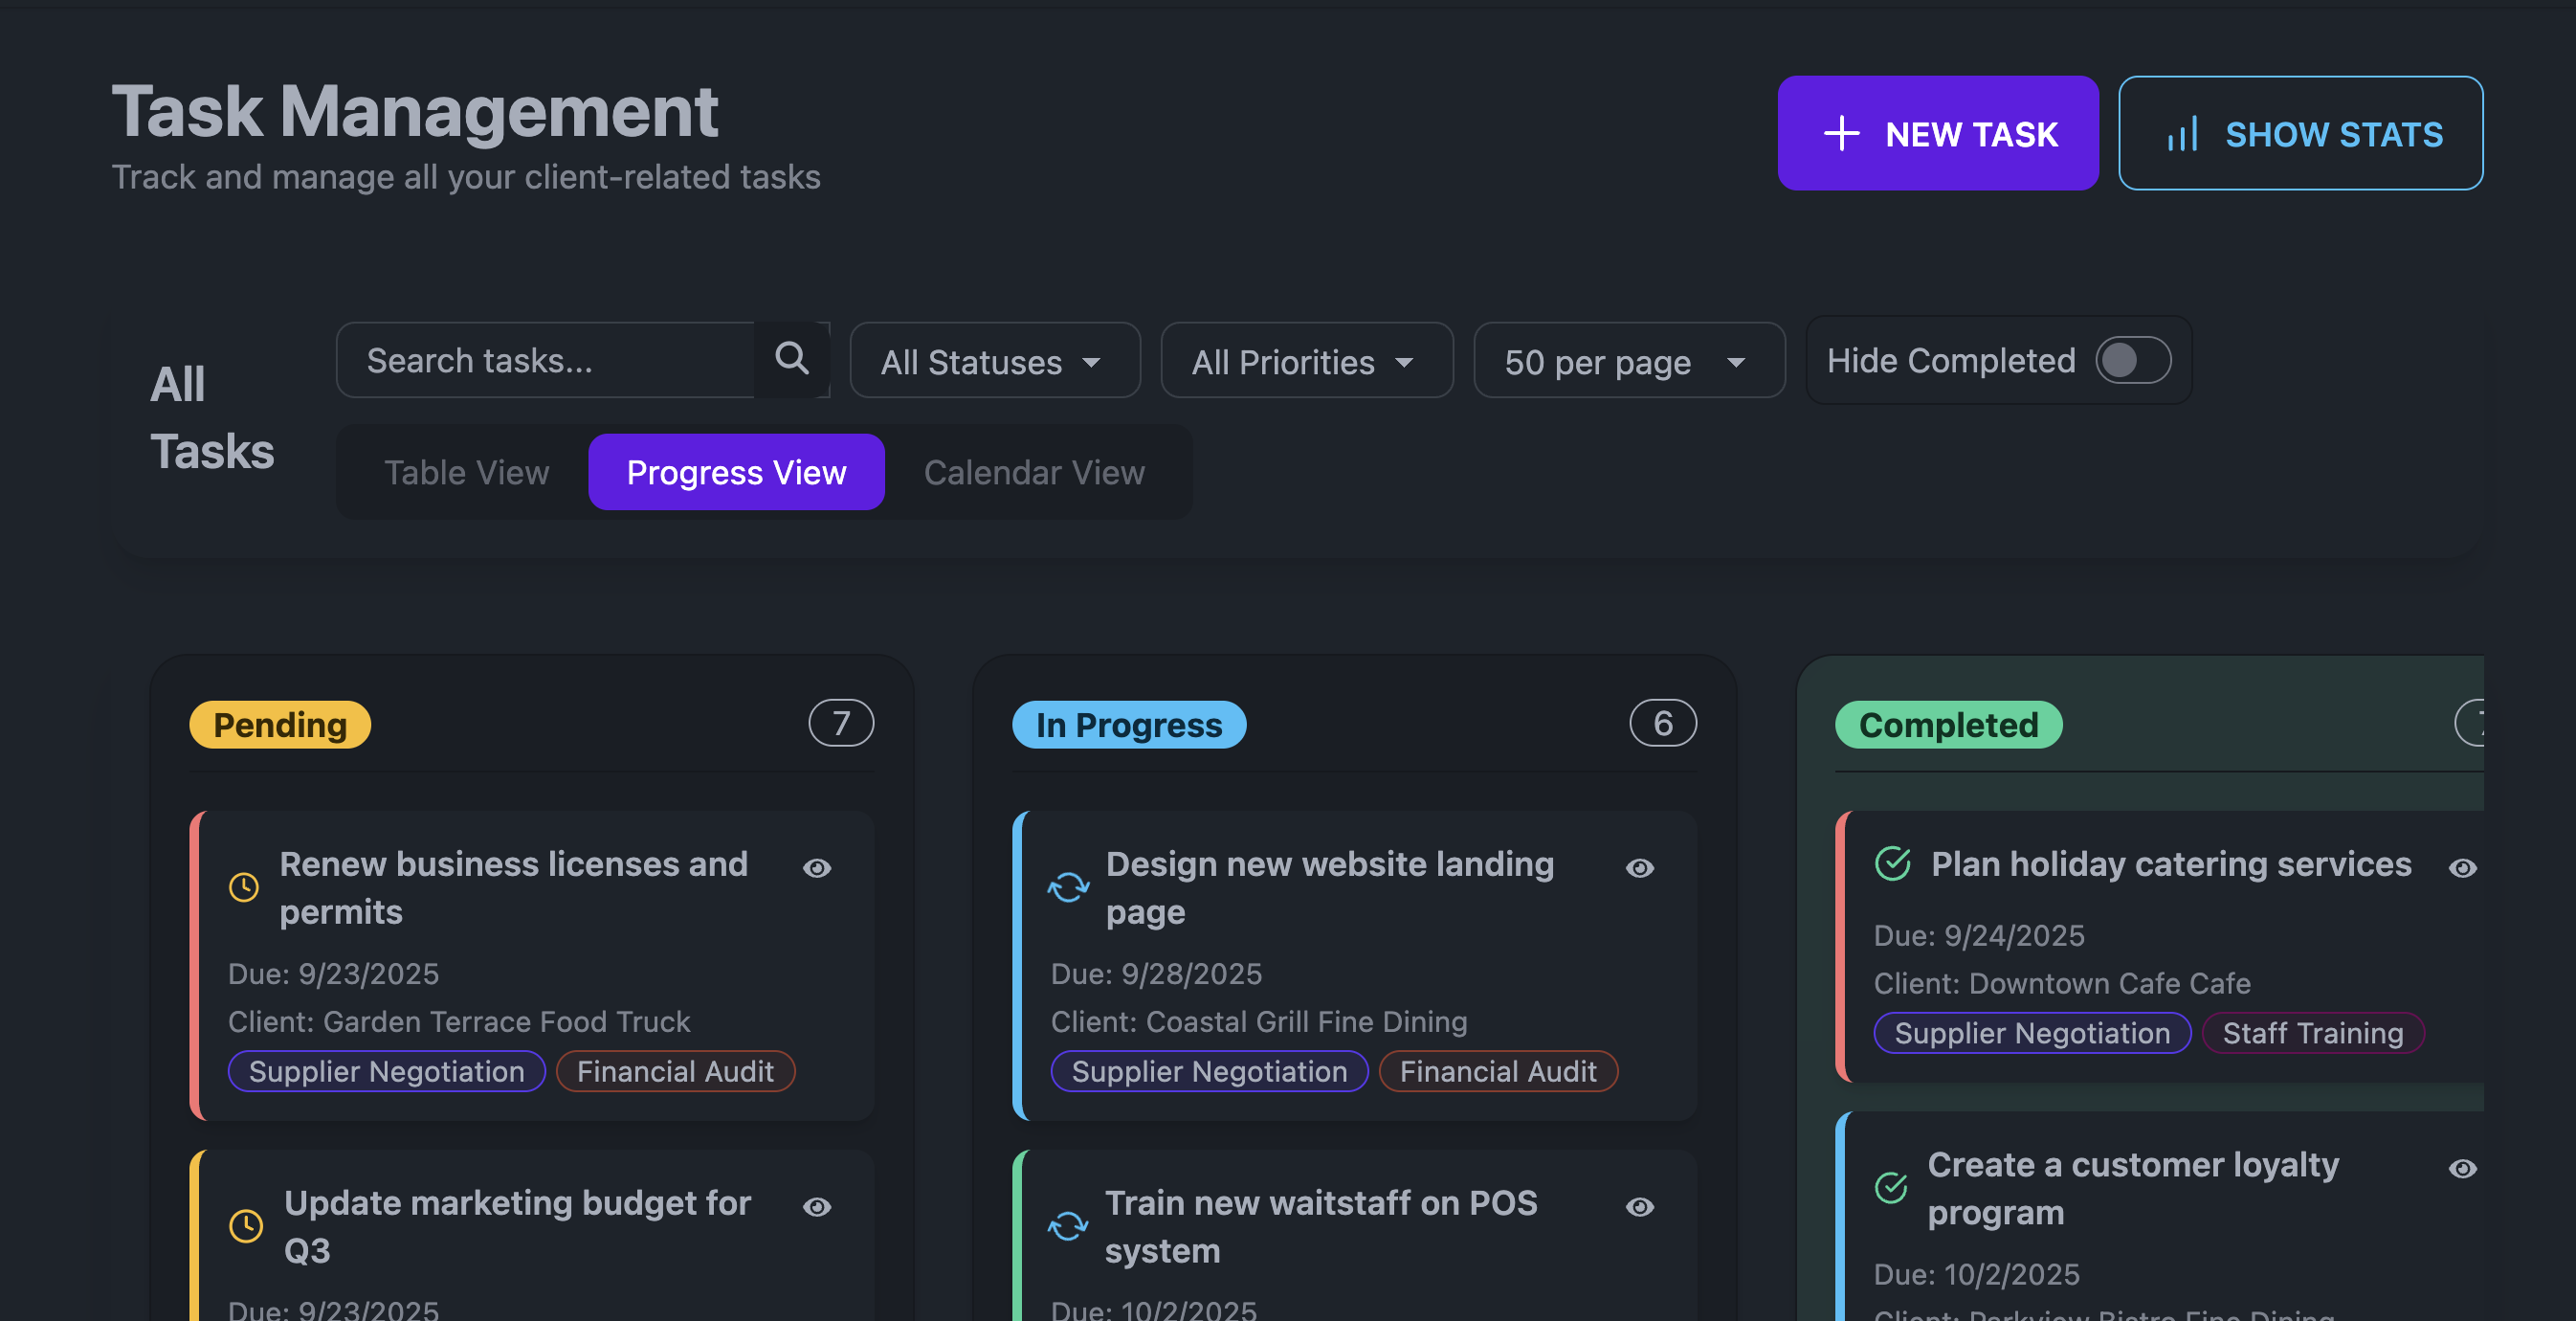Click the bar chart icon in Show Stats
Screen dimensions: 2576x1321
pyautogui.click(x=2182, y=134)
